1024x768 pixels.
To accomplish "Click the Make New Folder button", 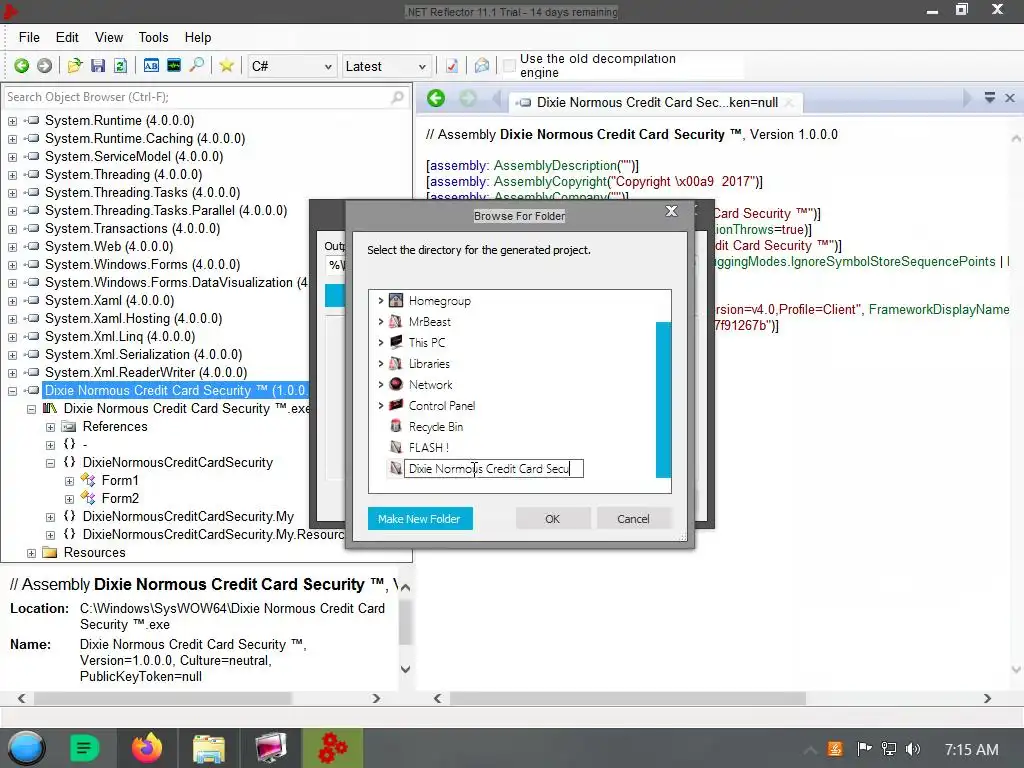I will 420,519.
